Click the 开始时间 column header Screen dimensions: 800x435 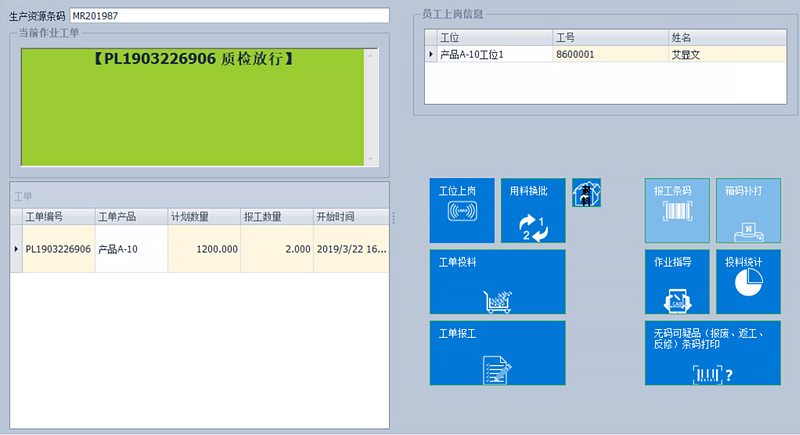click(348, 217)
